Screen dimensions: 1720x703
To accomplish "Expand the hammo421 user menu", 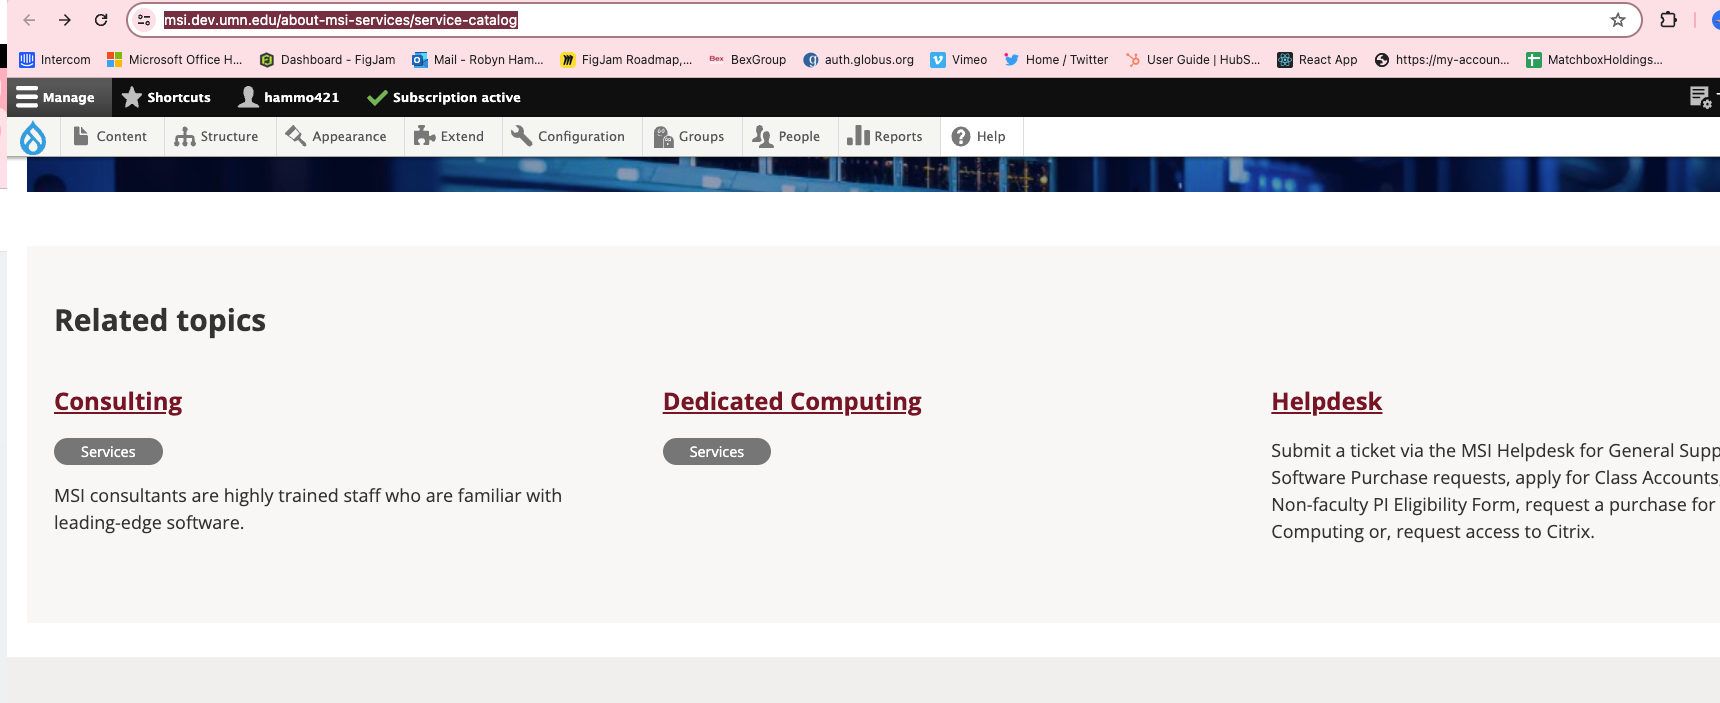I will click(289, 97).
